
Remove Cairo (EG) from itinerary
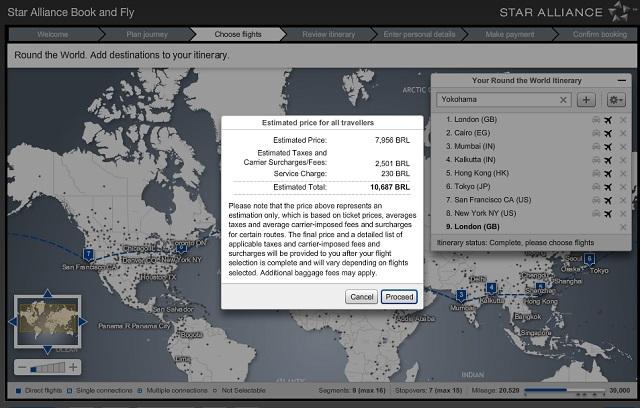point(623,133)
